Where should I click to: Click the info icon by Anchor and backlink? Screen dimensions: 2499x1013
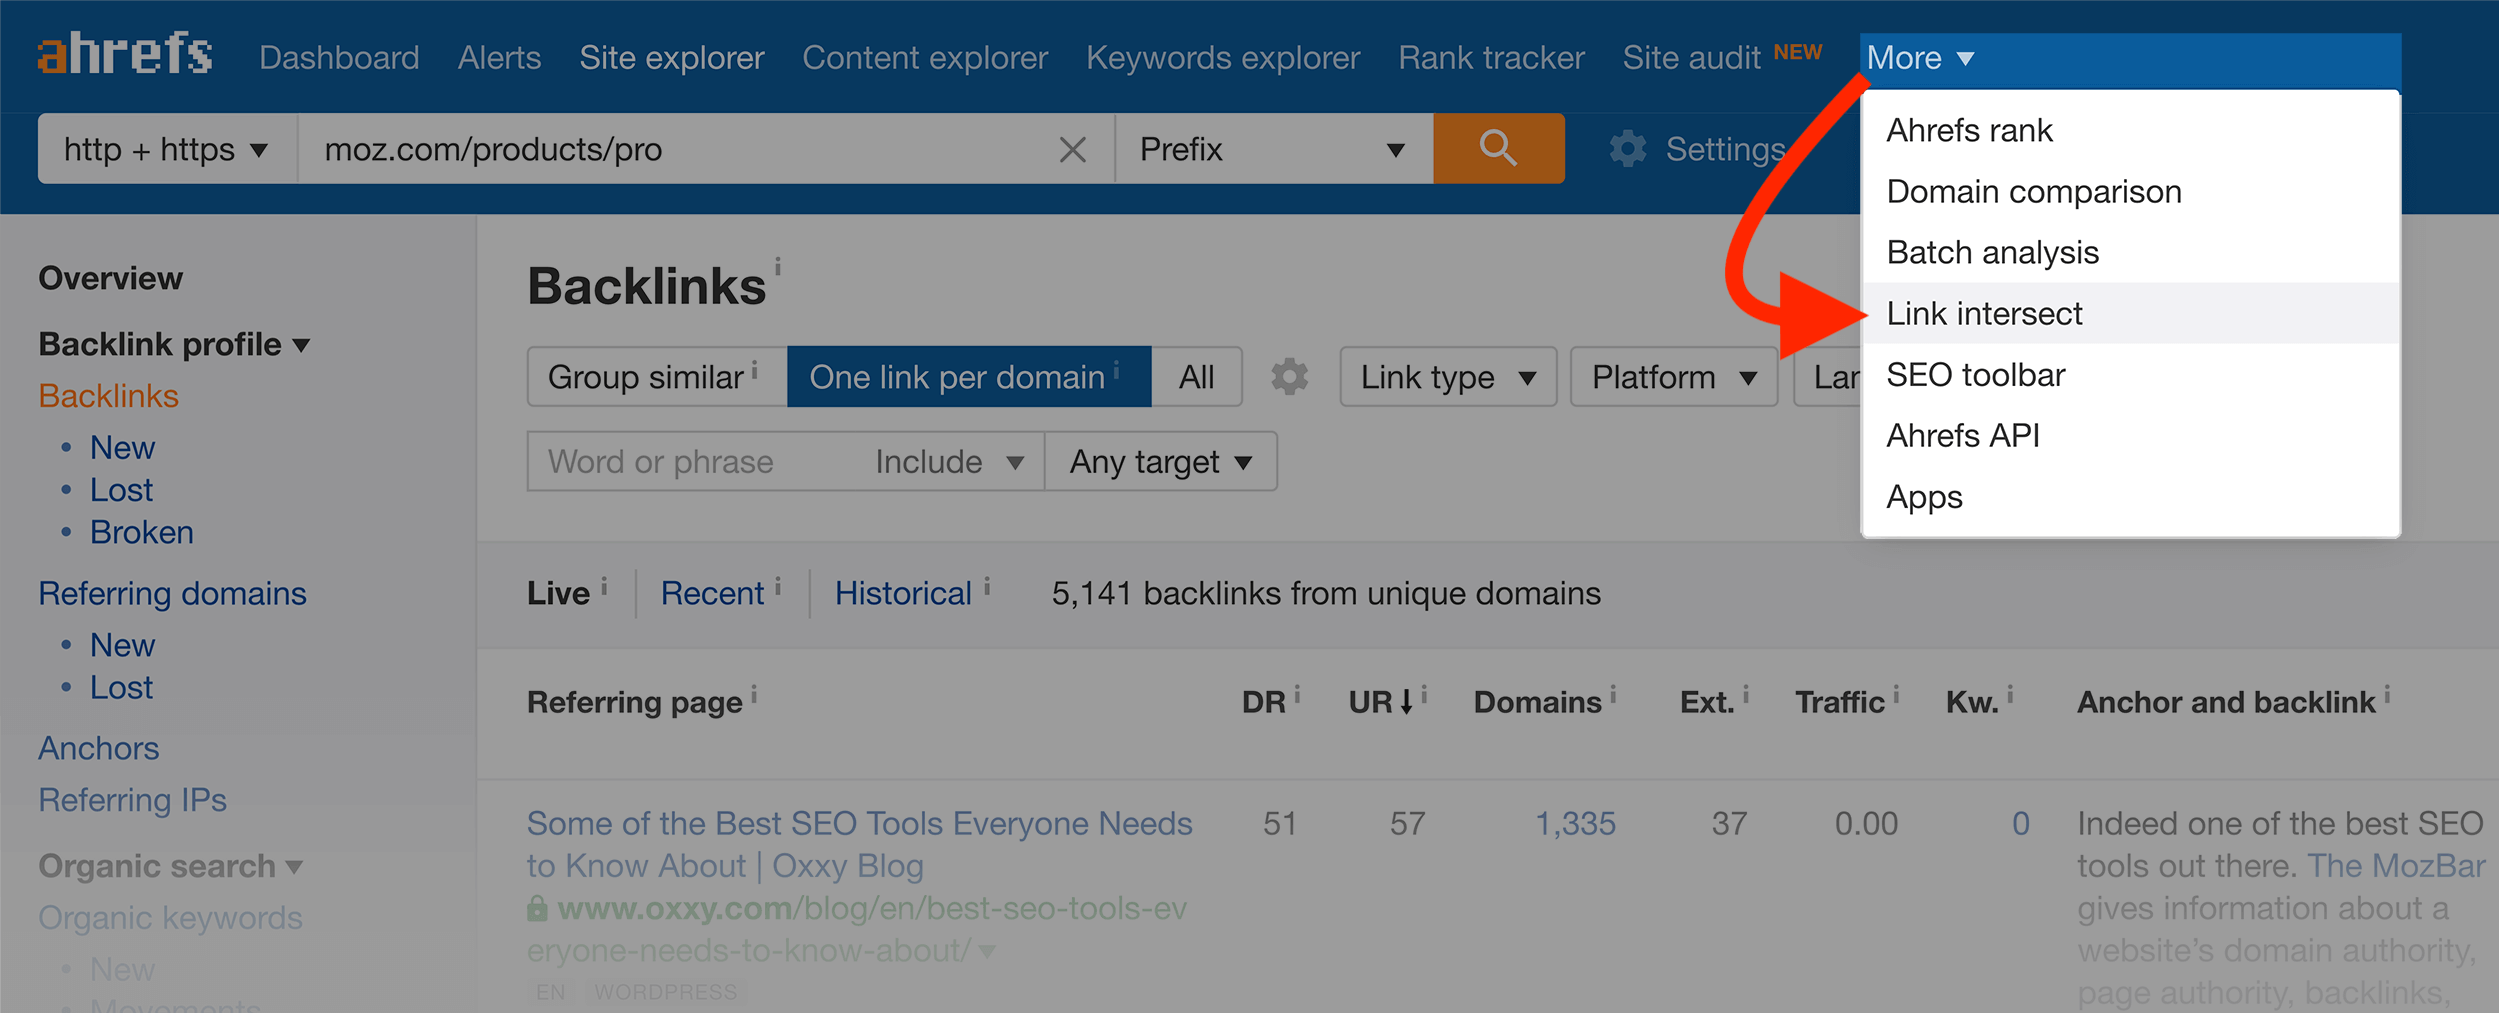click(x=2386, y=694)
